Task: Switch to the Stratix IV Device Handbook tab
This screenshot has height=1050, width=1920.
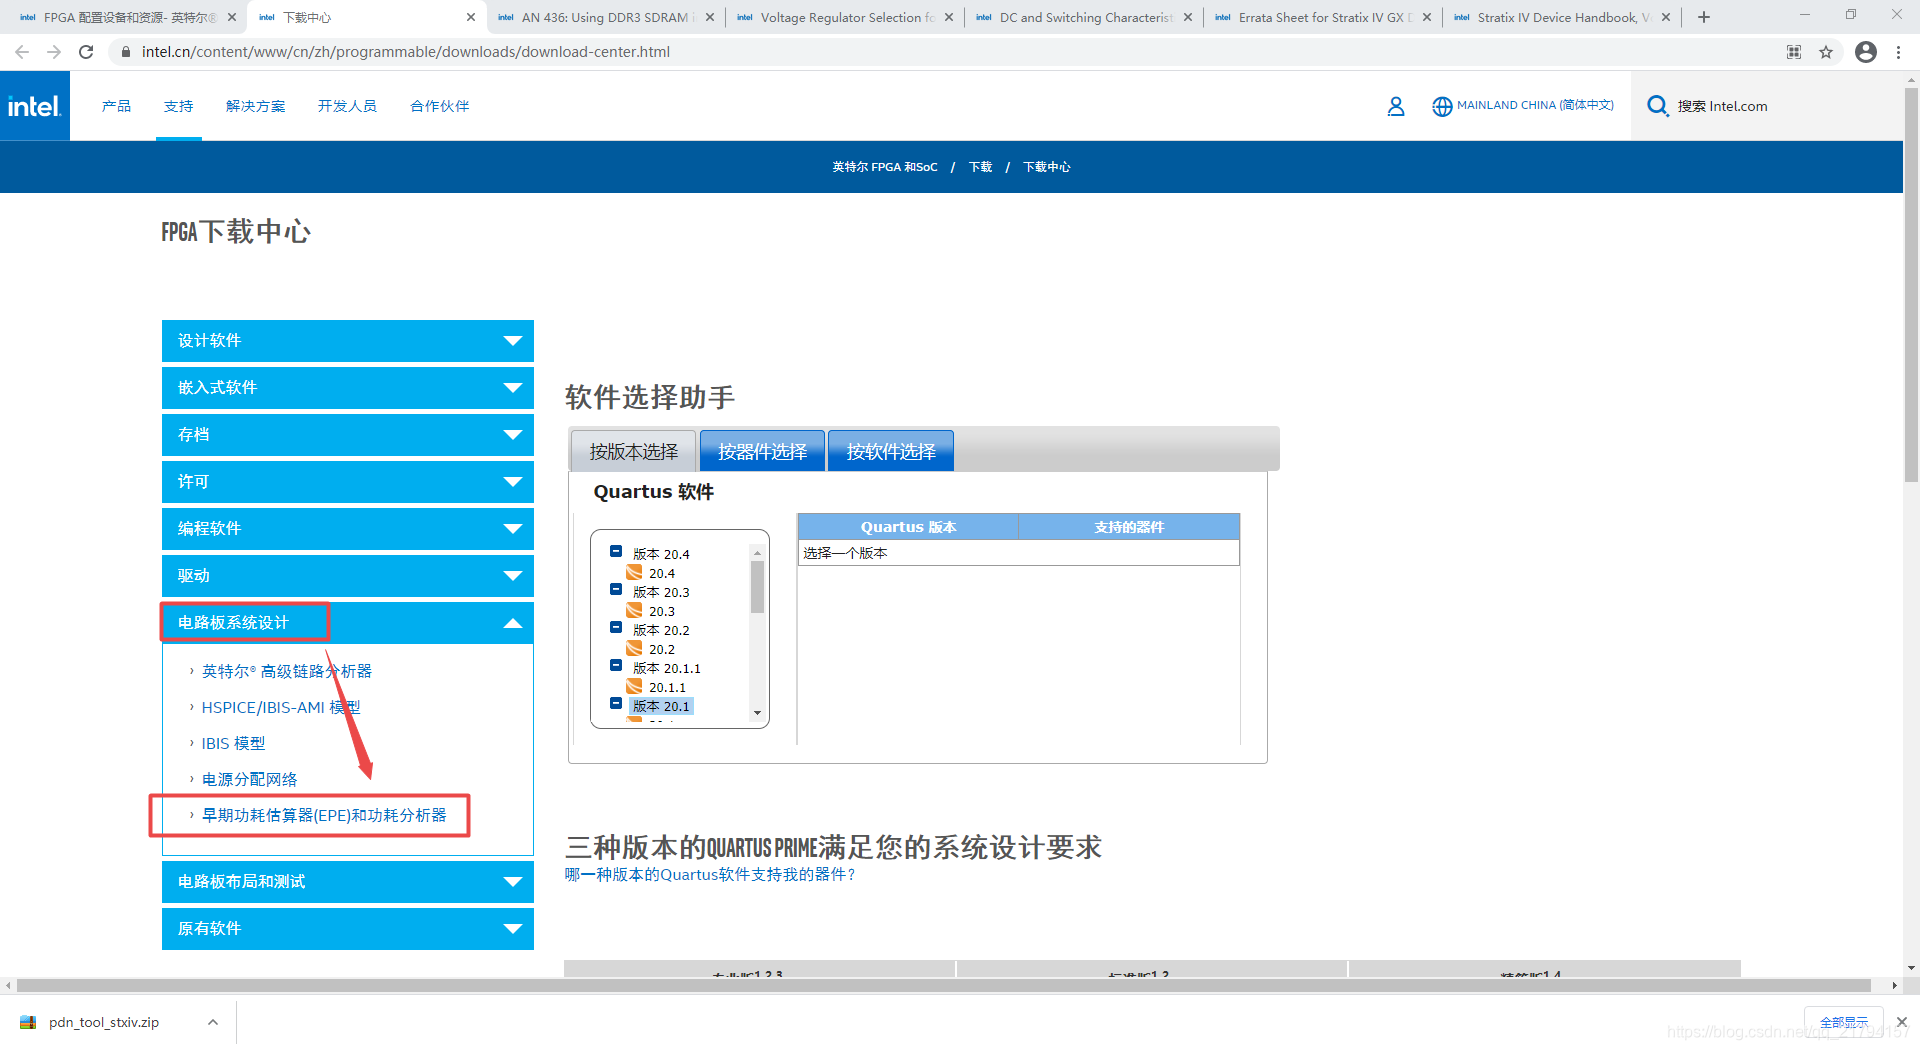Action: [x=1562, y=17]
